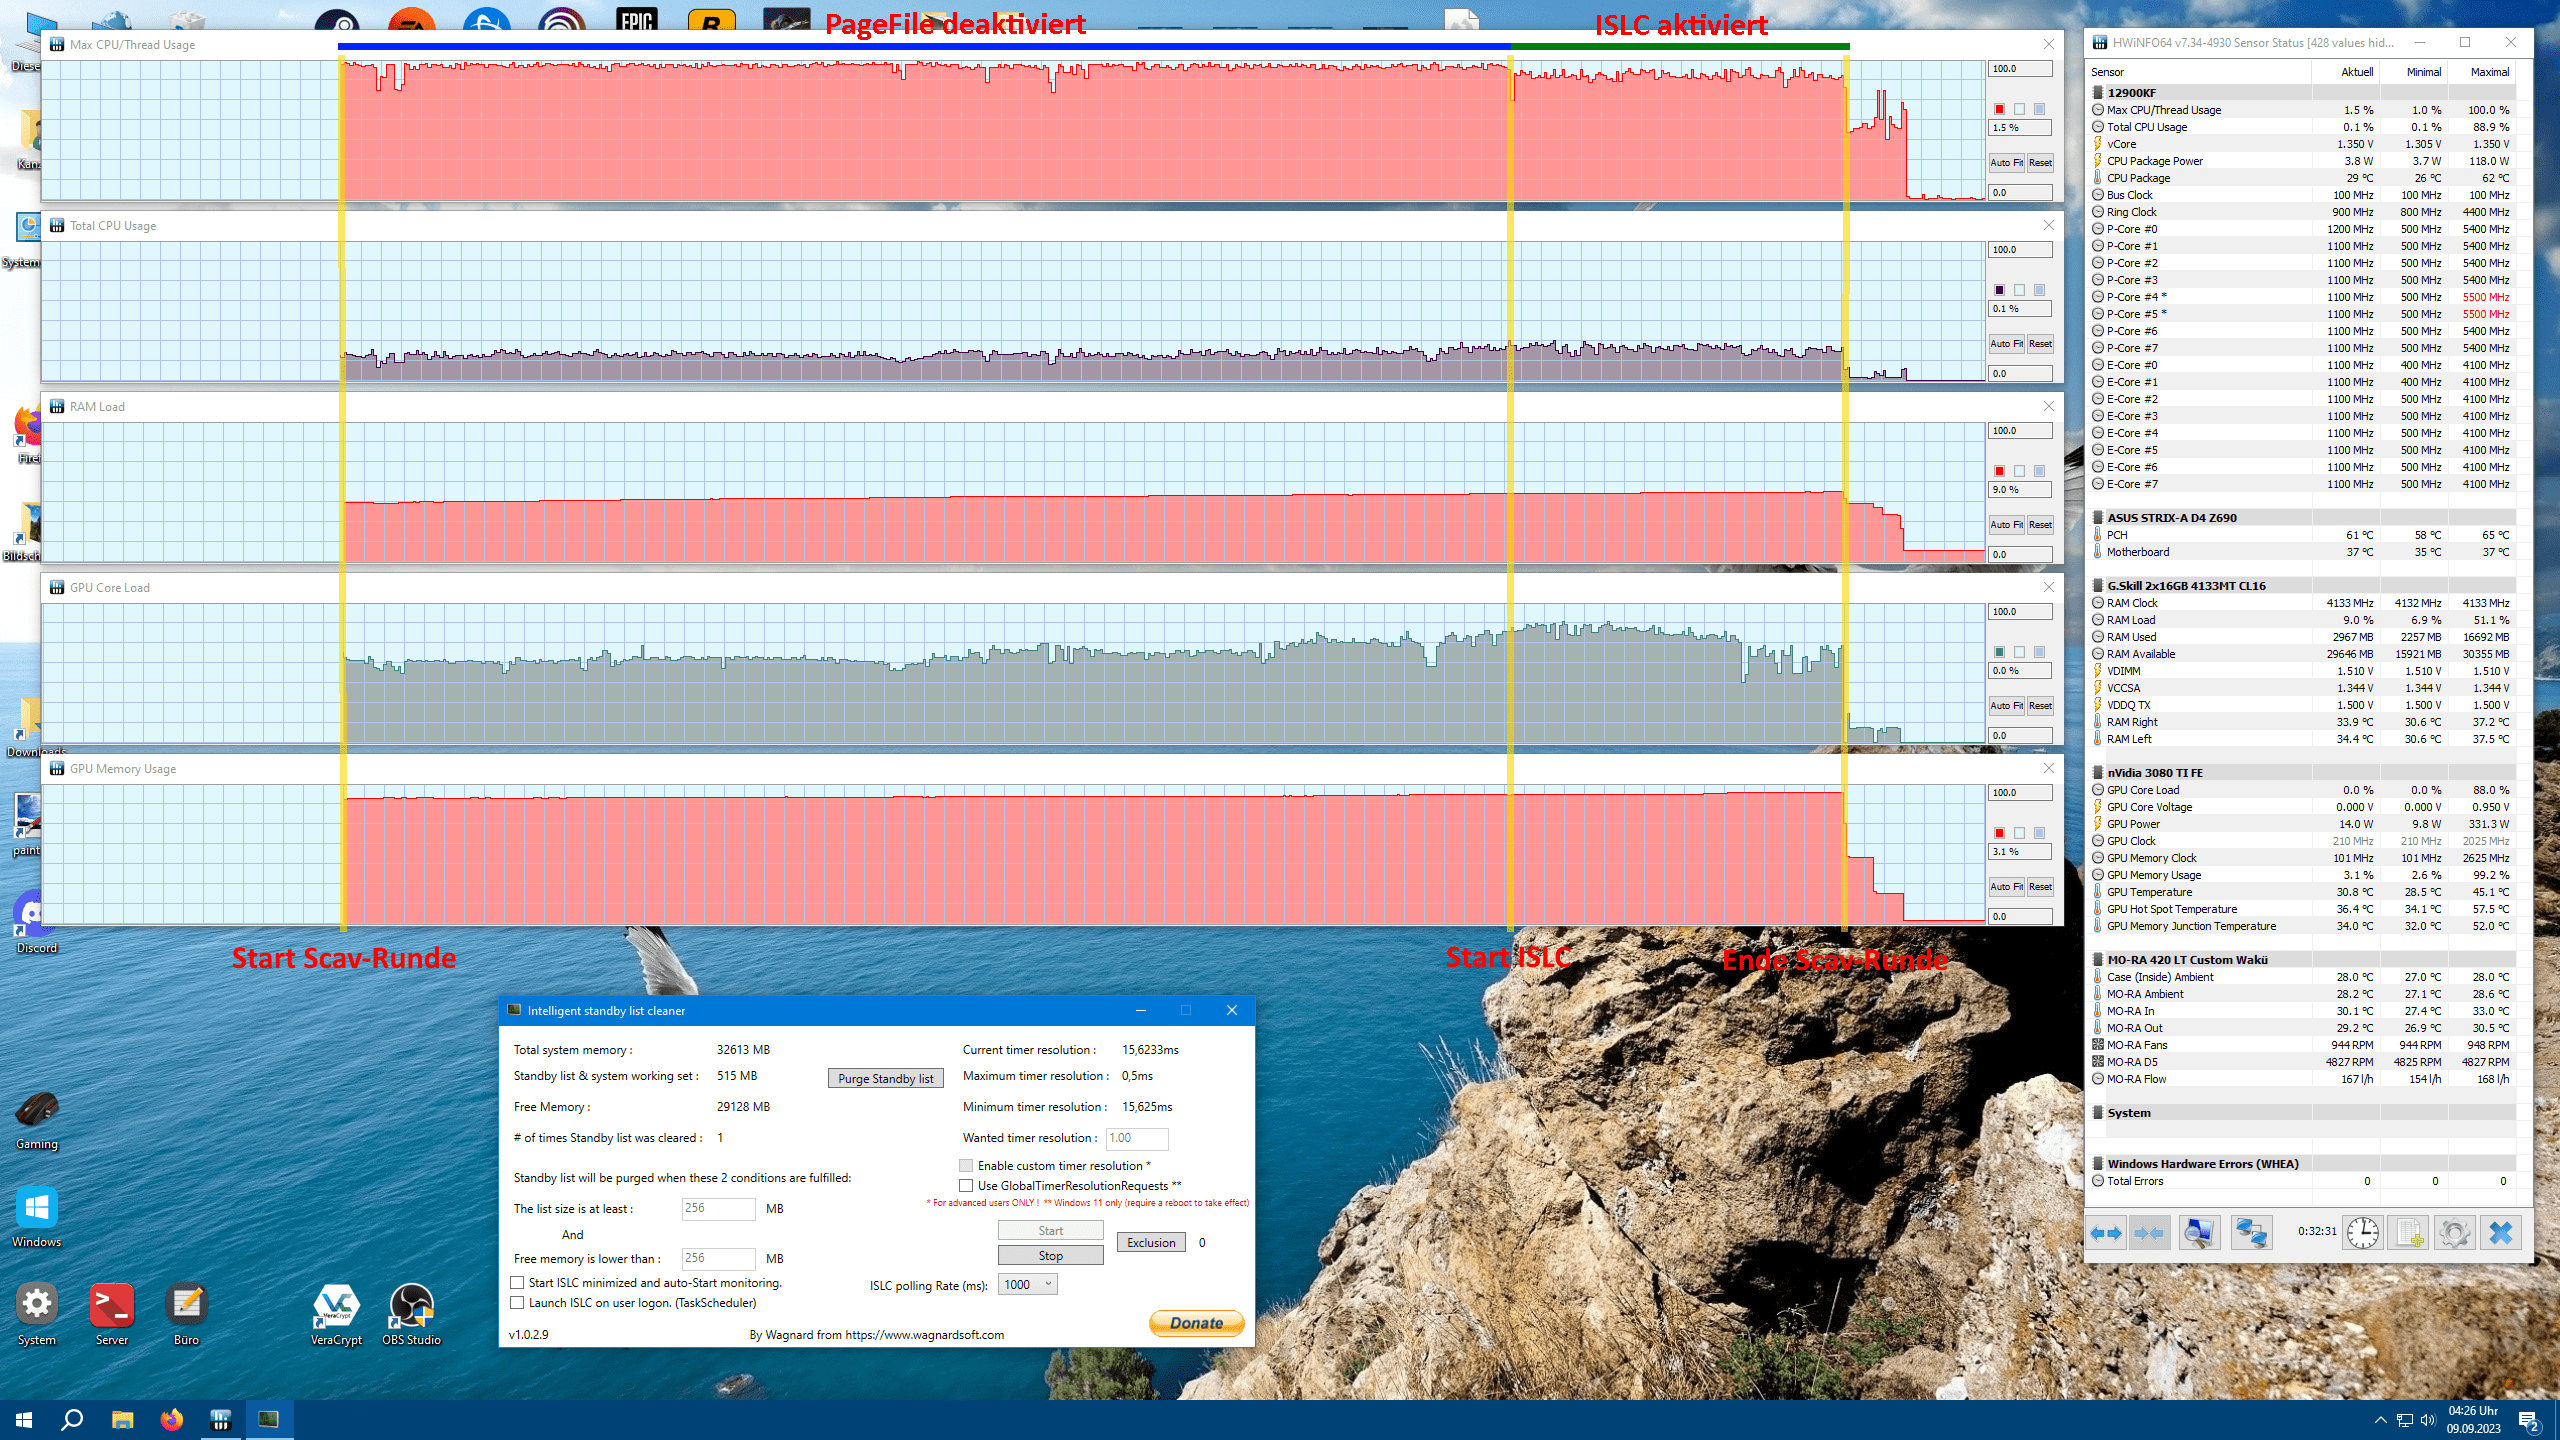Click 100.0 maximum field in Max CPU/Thread graph
The image size is (2560, 1440).
coord(2020,69)
